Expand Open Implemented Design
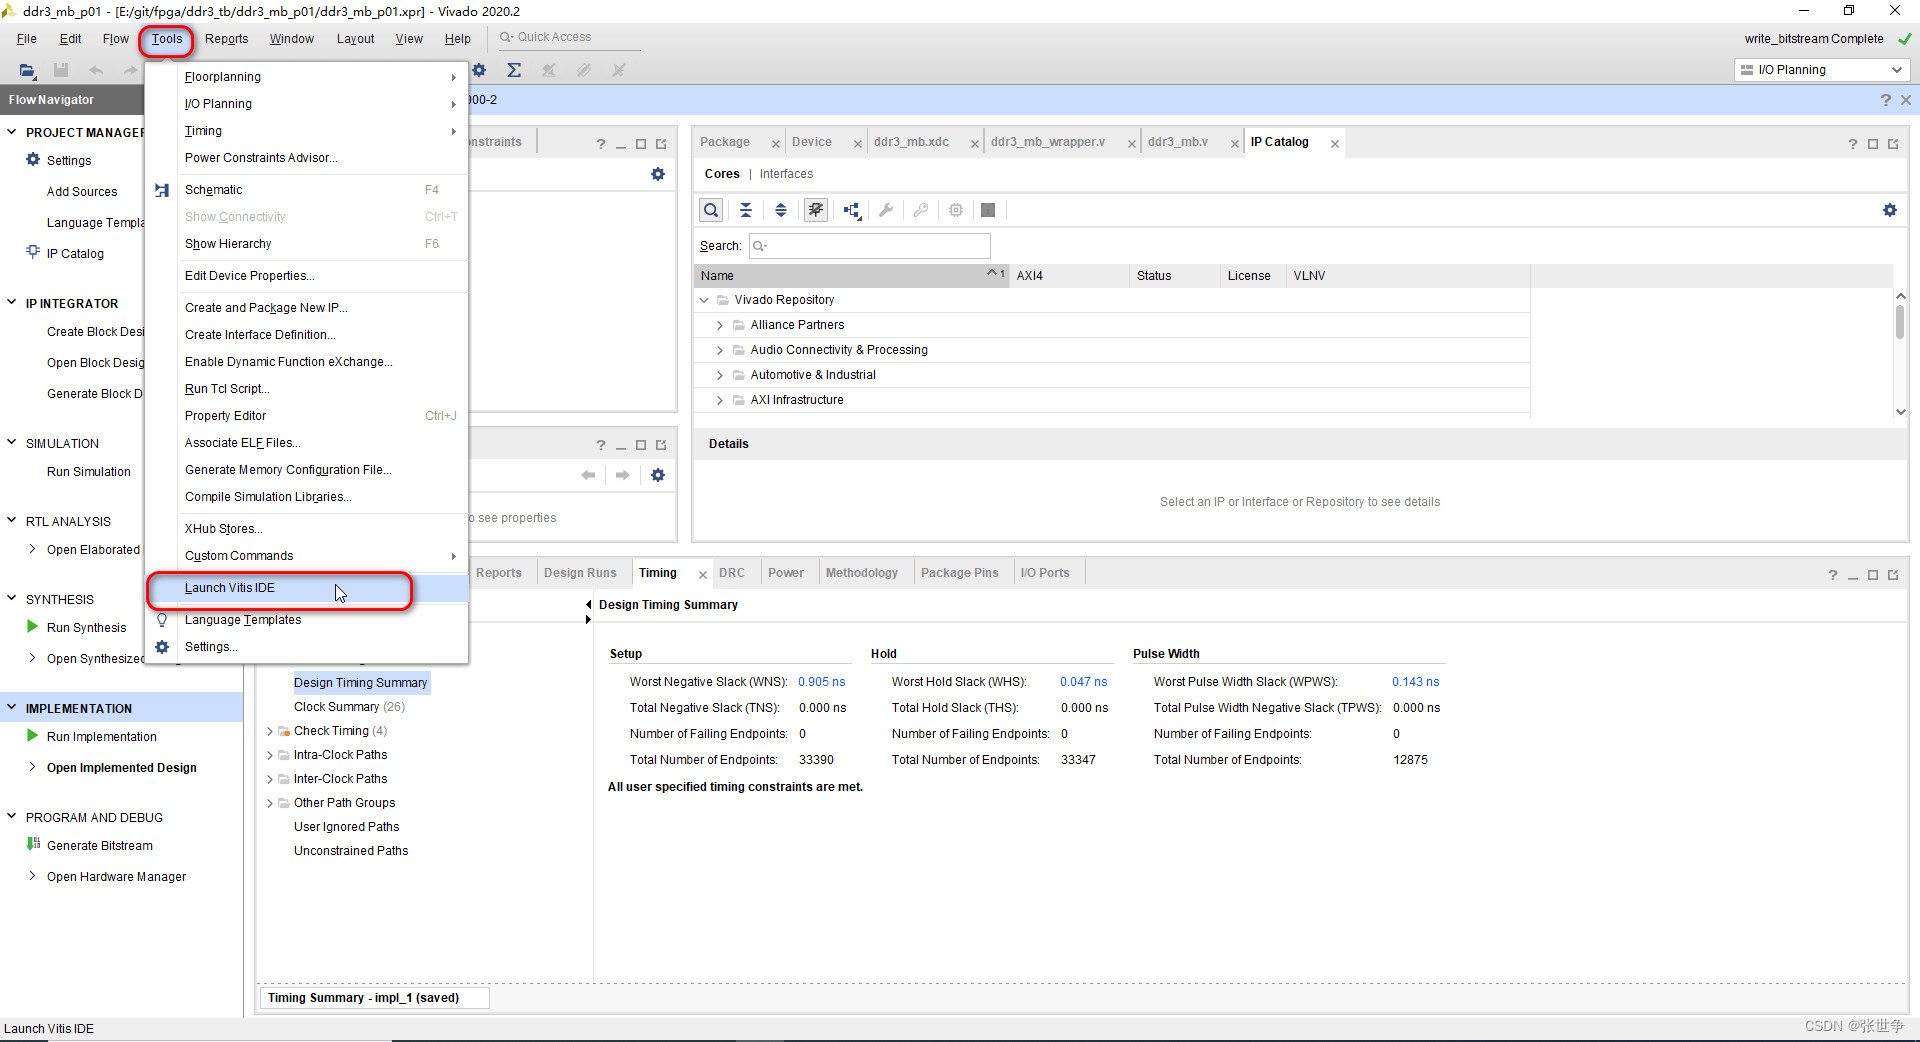The width and height of the screenshot is (1920, 1042). click(33, 767)
